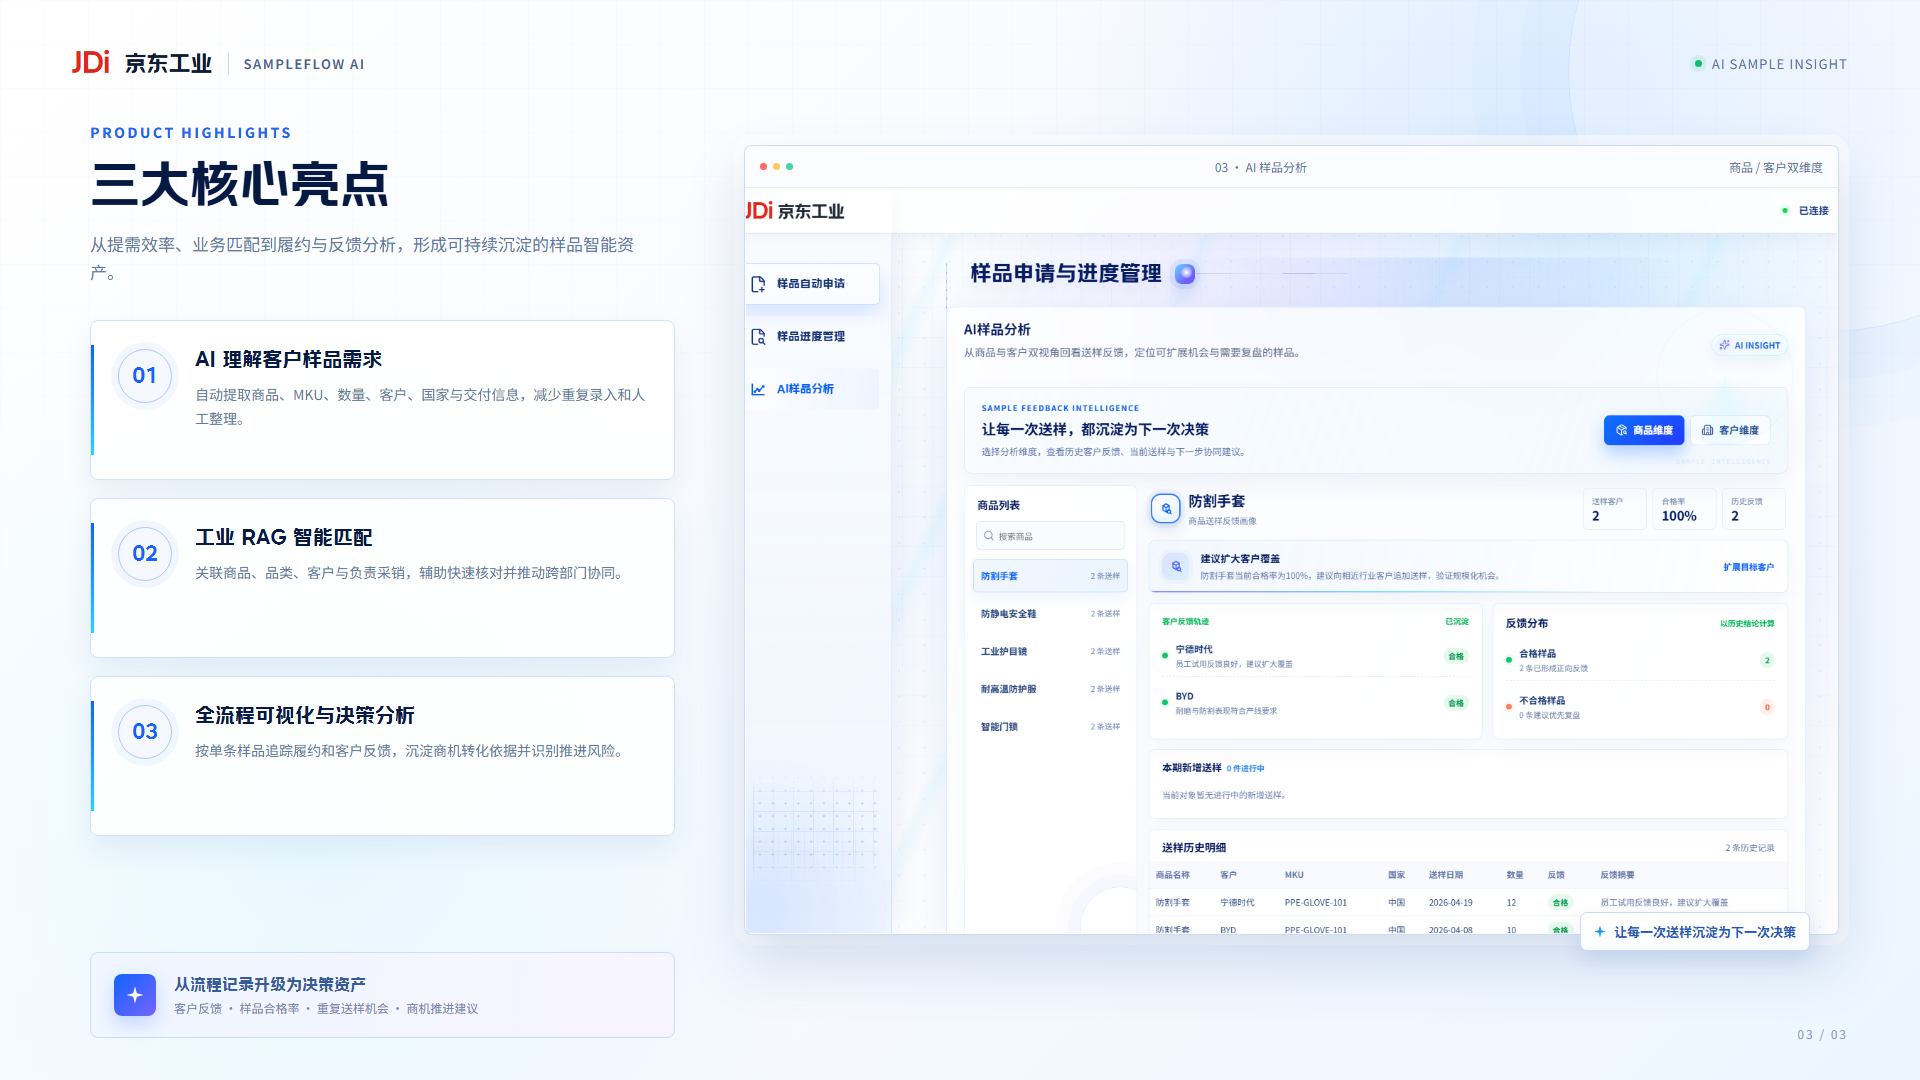Image resolution: width=1920 pixels, height=1080 pixels.
Task: Click the 京东工业 logo inside the app window
Action: tap(796, 211)
